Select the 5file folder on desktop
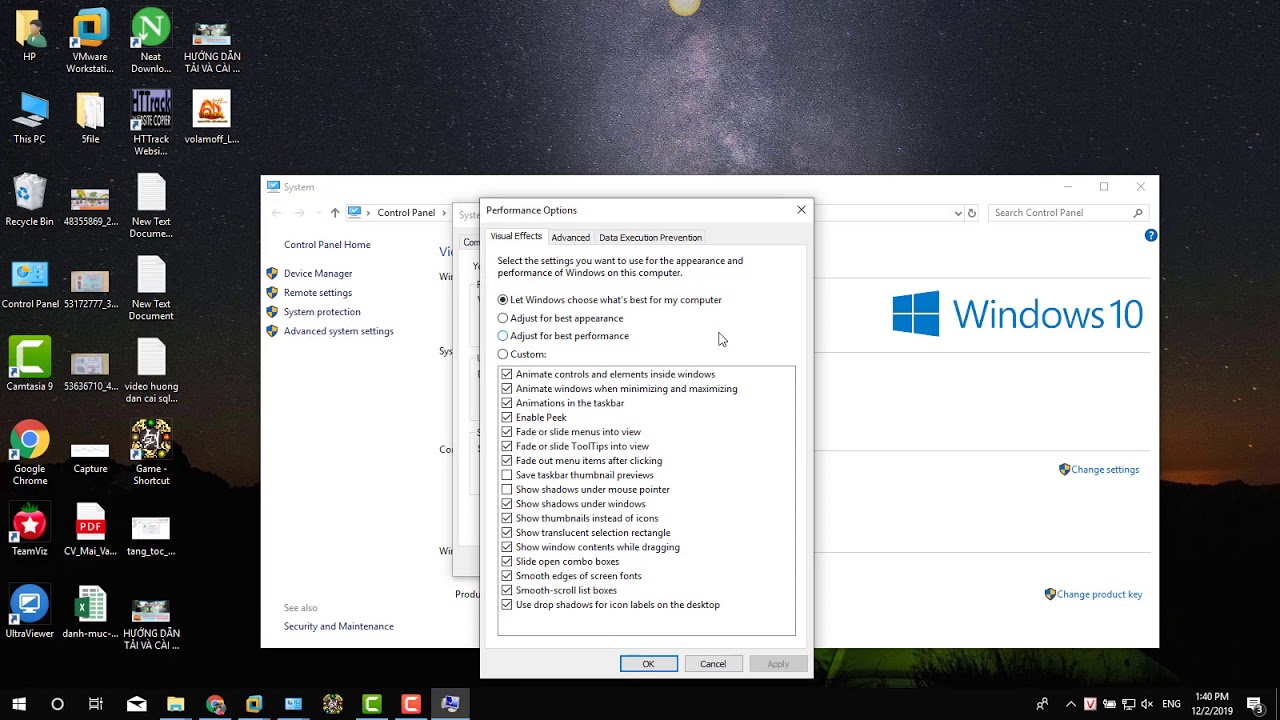 90,118
